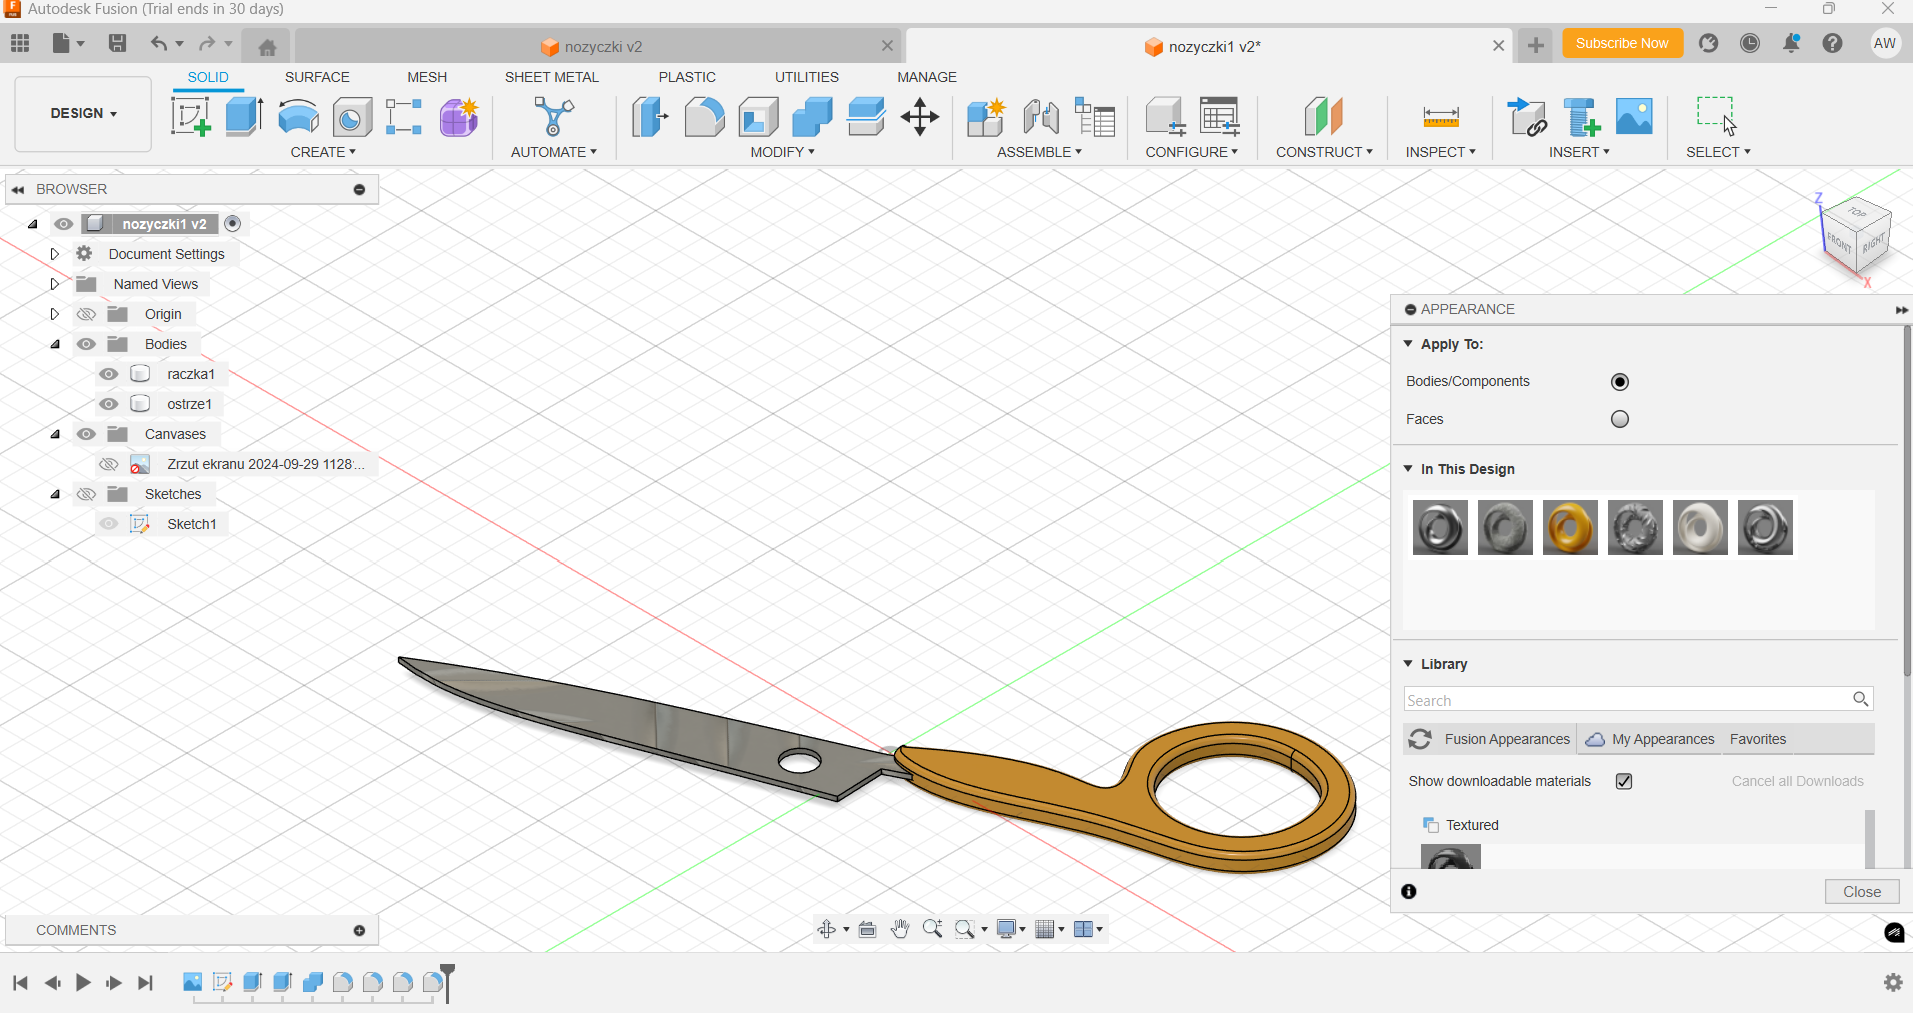Switch to the PLASTIC tab
This screenshot has height=1013, width=1913.
(687, 77)
